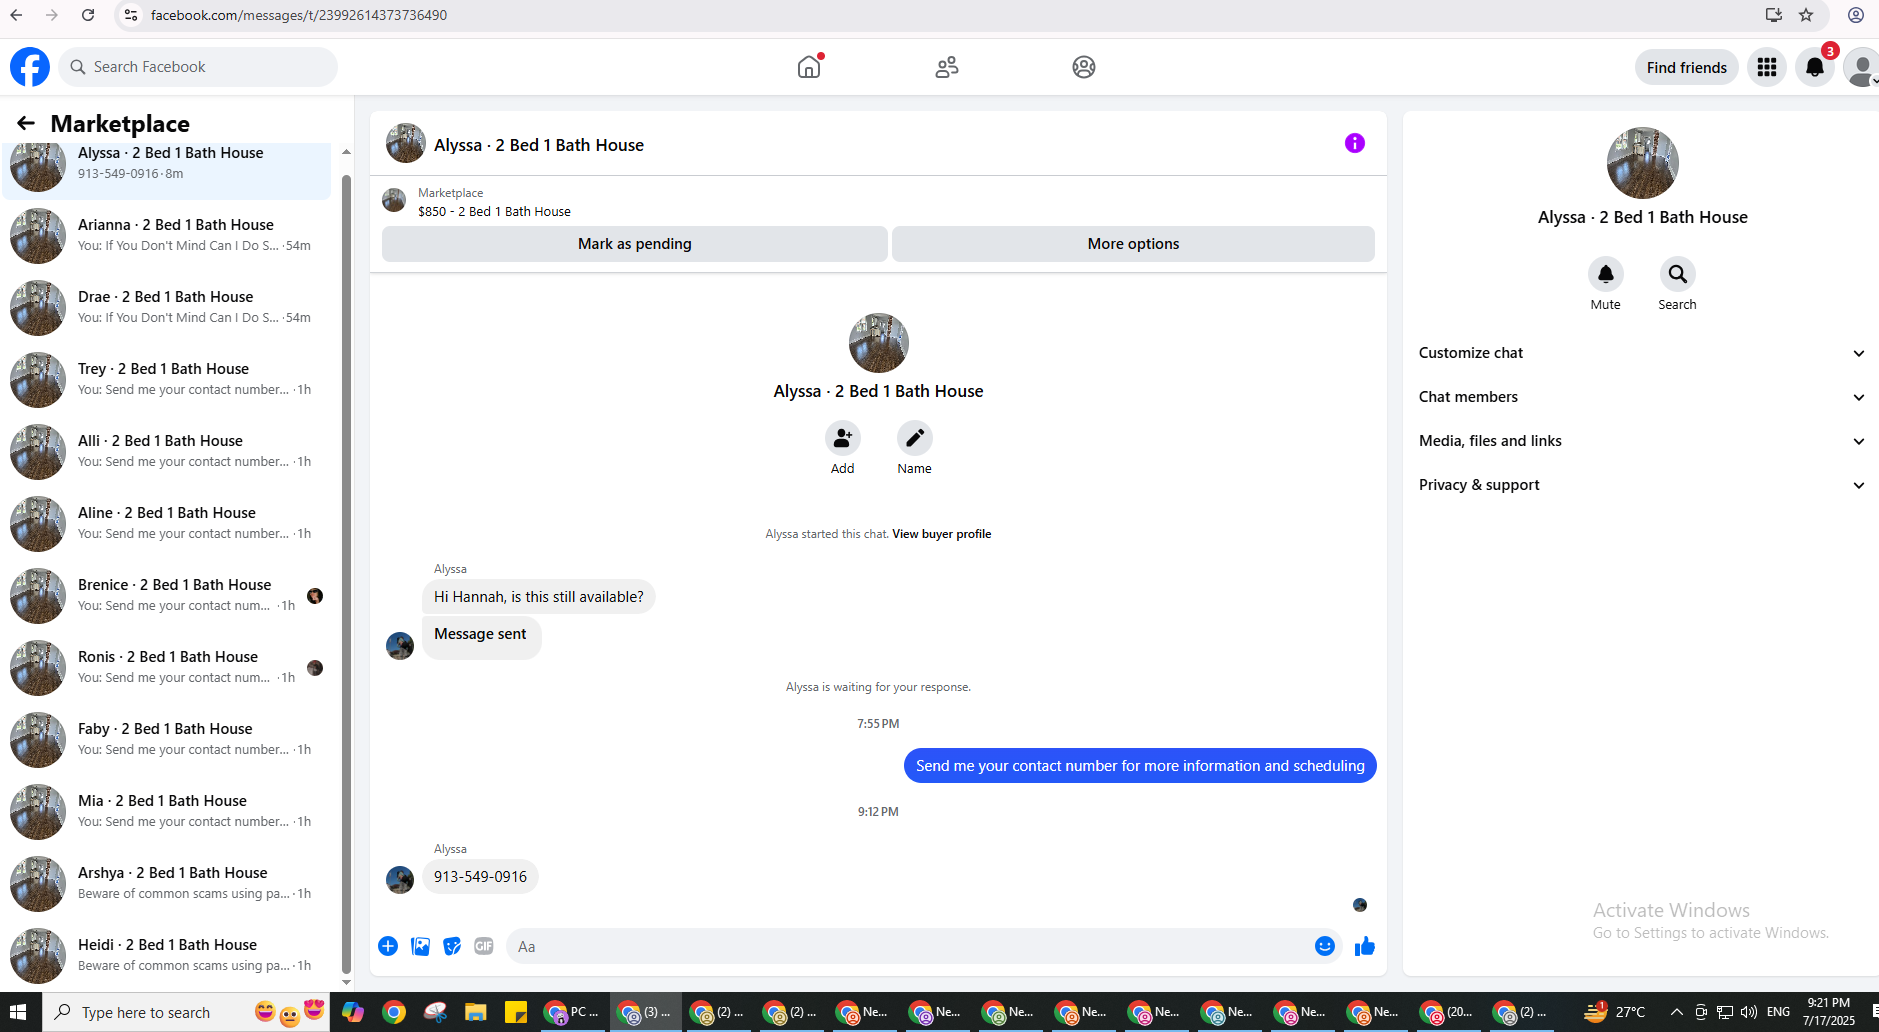Open Ronis's 2 Bed 1 Bath House chat
The width and height of the screenshot is (1879, 1032).
(x=166, y=668)
